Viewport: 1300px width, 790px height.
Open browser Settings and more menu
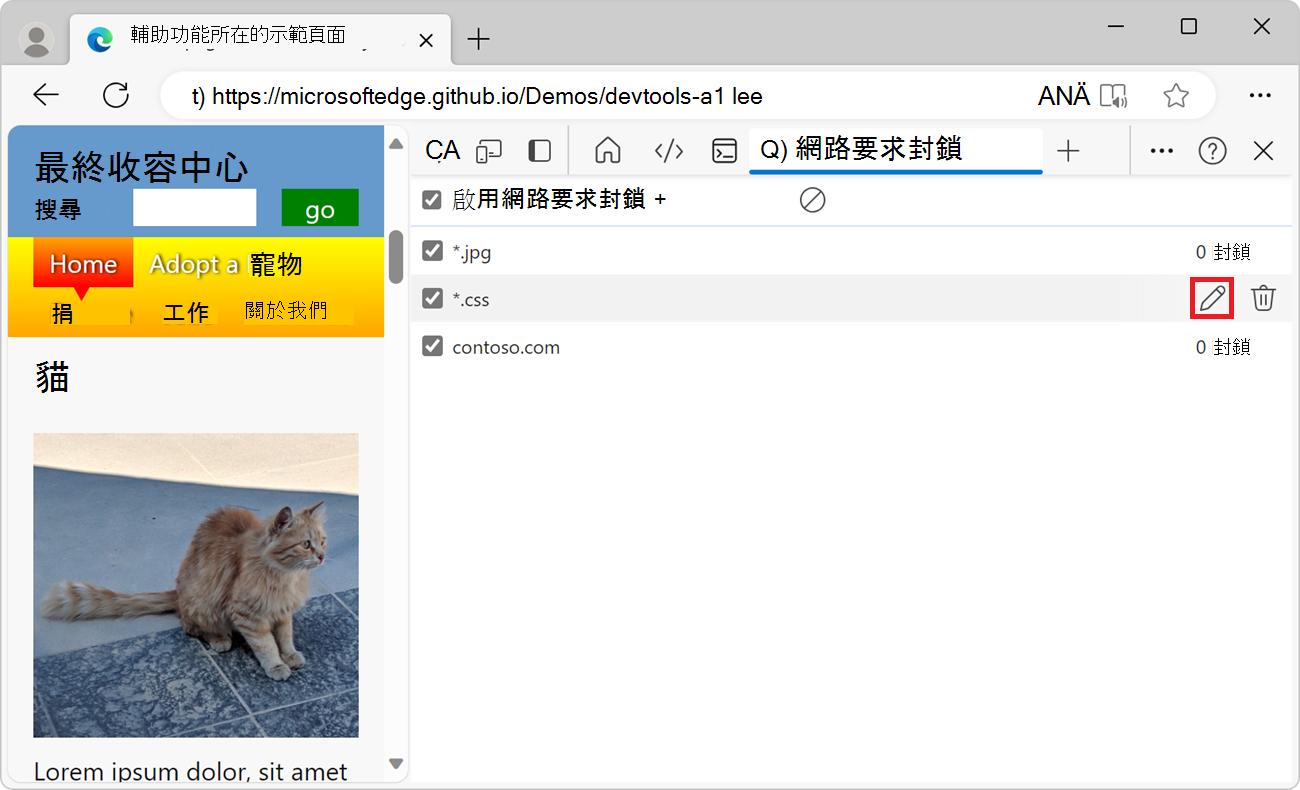click(x=1260, y=96)
